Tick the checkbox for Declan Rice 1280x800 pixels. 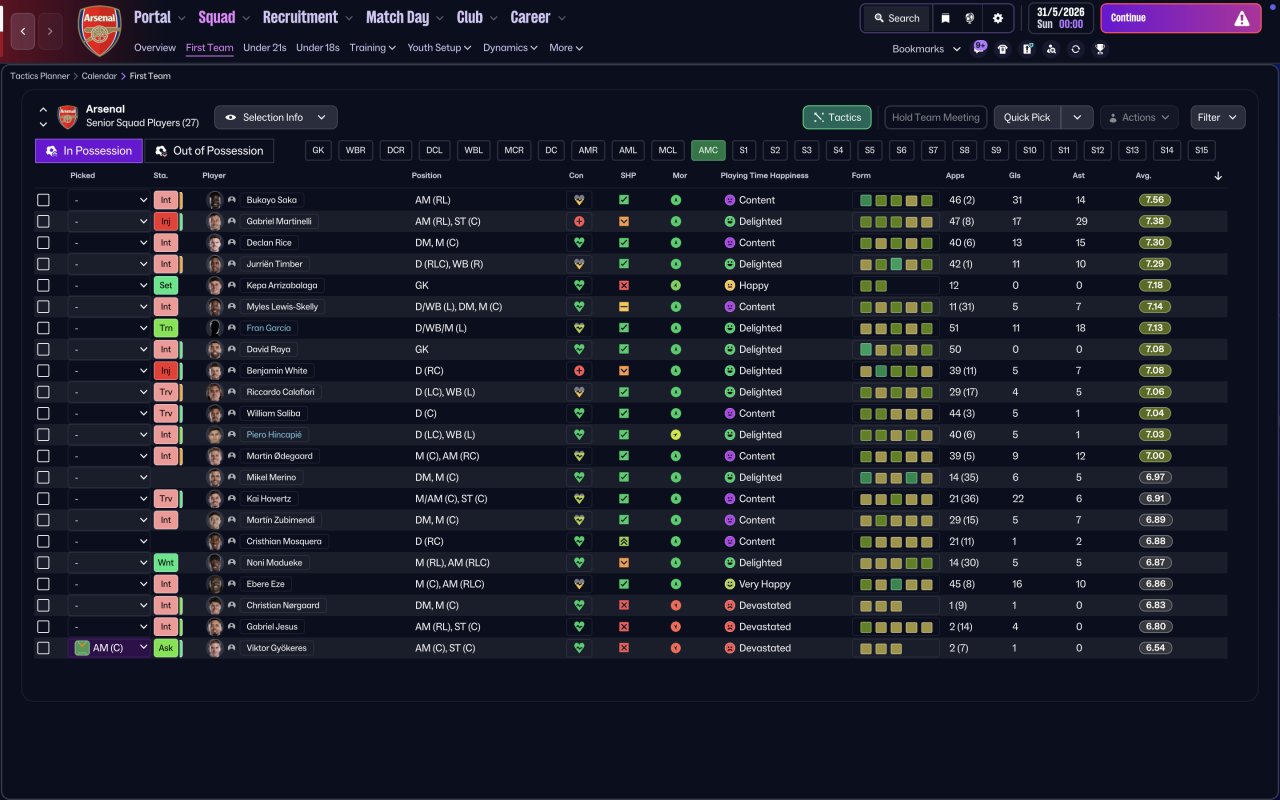43,243
